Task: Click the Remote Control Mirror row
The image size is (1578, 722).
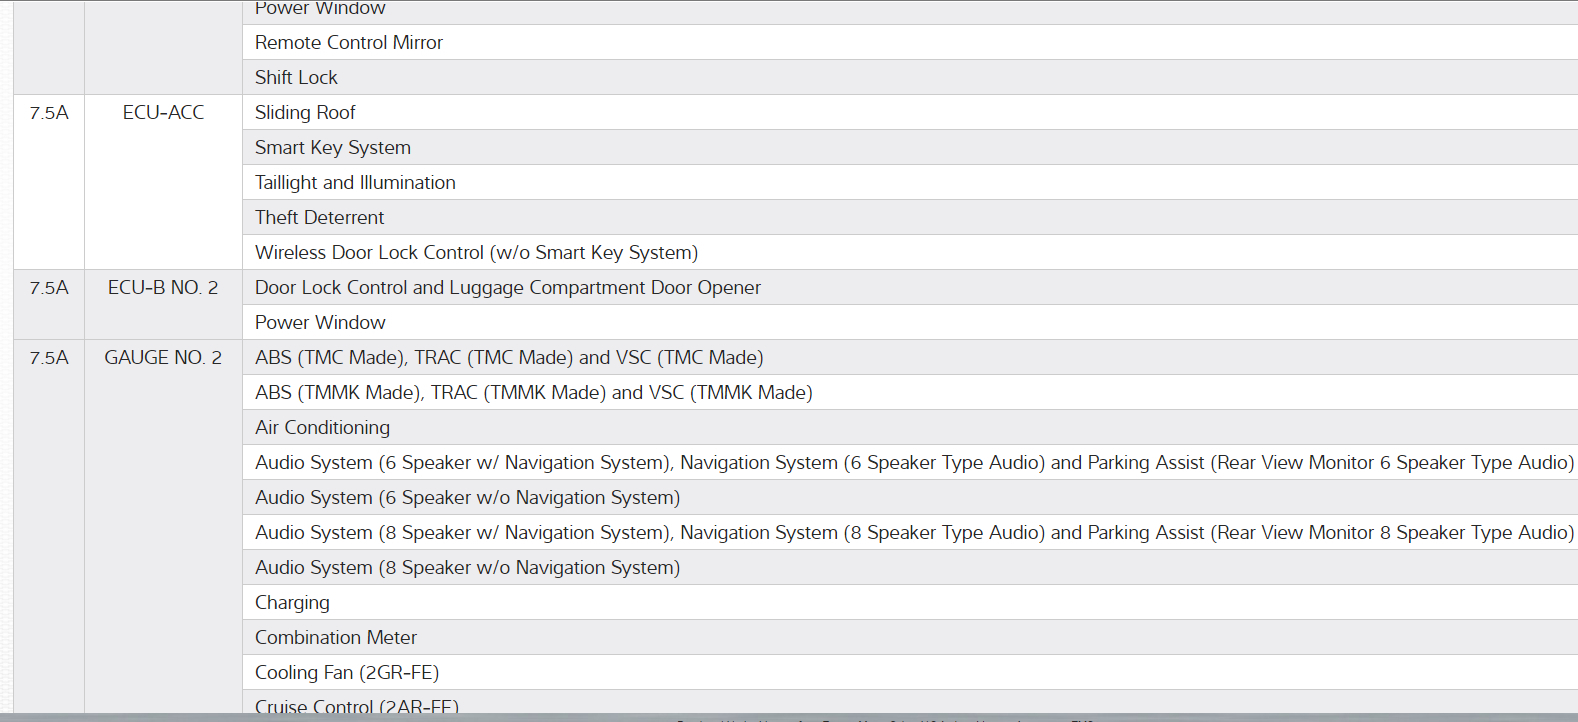Action: pos(348,42)
